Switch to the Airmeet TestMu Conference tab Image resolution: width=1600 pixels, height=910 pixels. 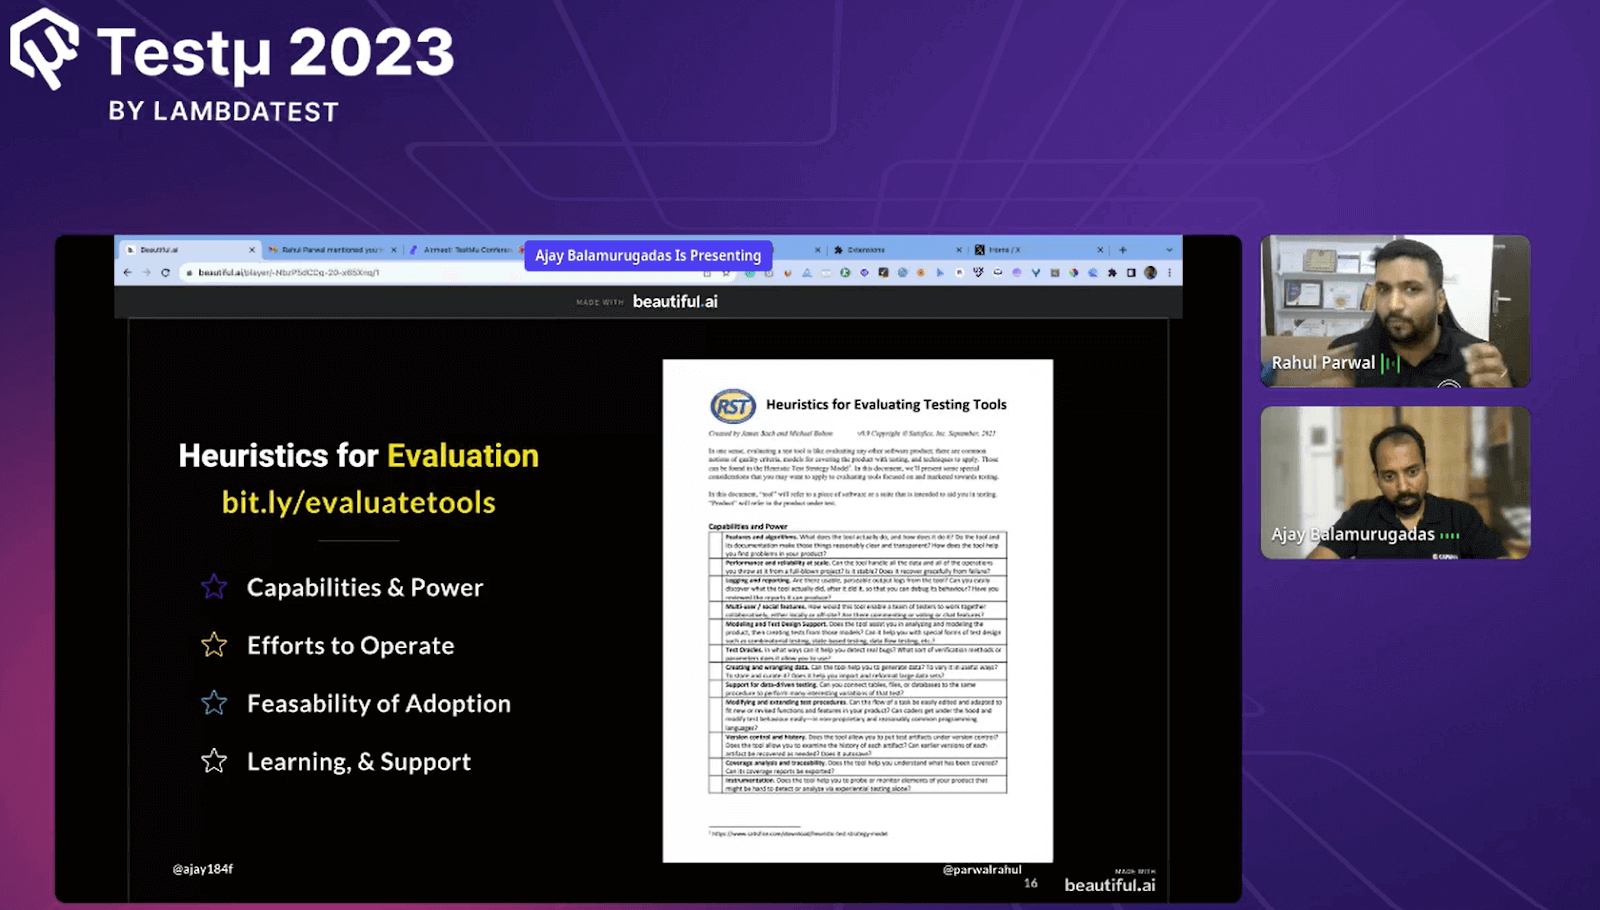(467, 250)
